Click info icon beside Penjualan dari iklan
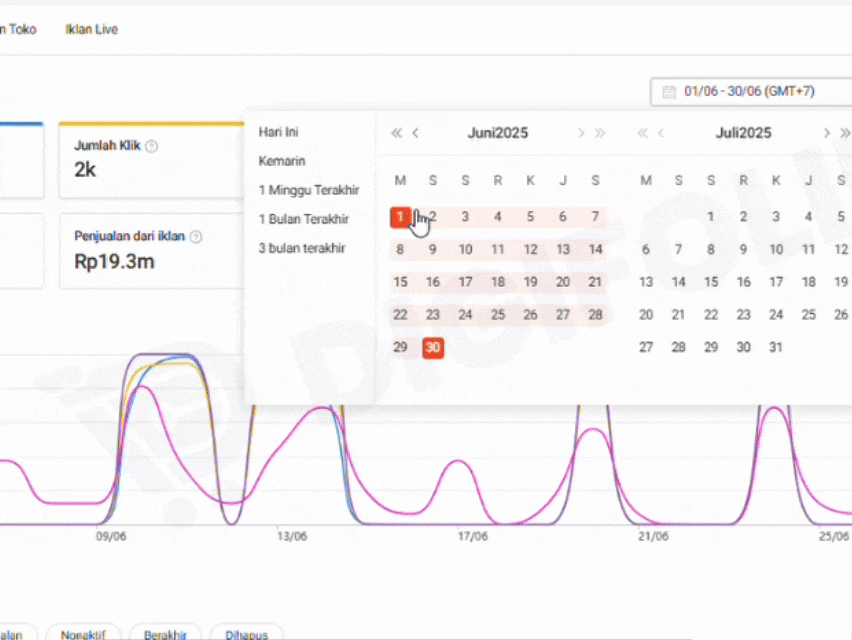The height and width of the screenshot is (640, 852). tap(196, 237)
